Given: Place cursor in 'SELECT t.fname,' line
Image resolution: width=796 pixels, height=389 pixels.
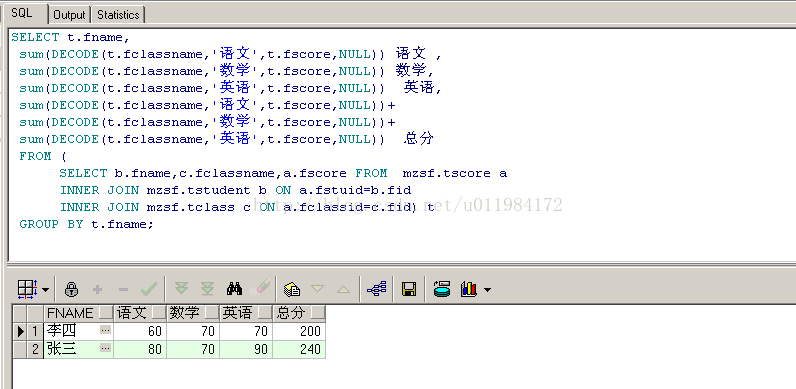Looking at the screenshot, I should tap(71, 37).
